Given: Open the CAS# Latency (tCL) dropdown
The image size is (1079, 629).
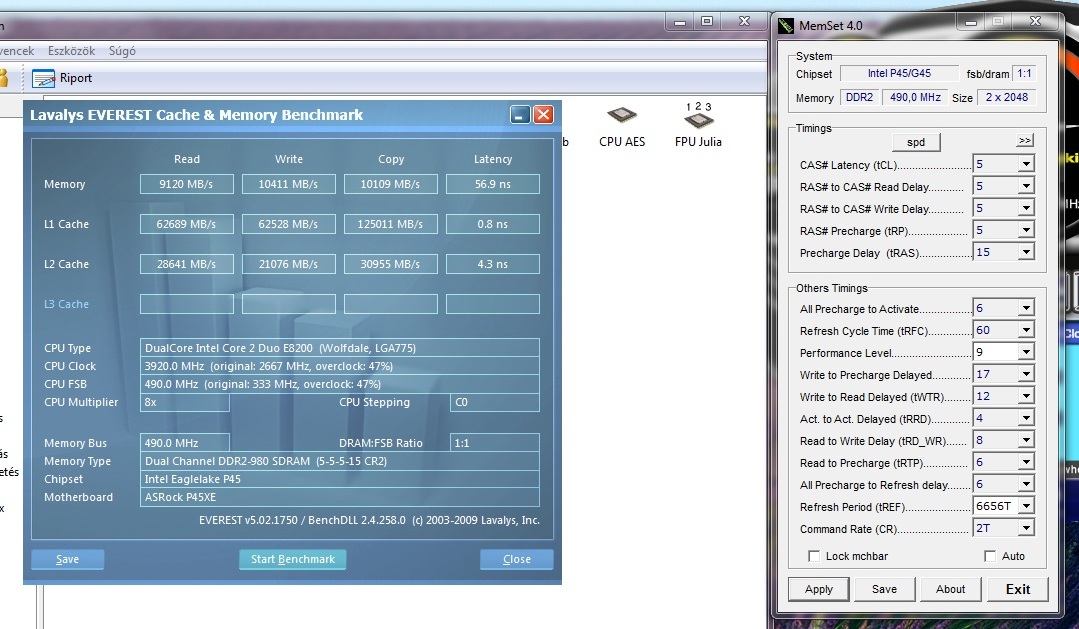Looking at the screenshot, I should (1026, 164).
